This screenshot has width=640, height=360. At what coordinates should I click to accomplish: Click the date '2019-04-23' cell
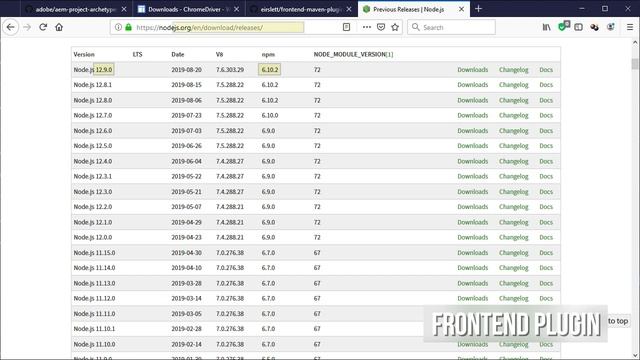187,237
